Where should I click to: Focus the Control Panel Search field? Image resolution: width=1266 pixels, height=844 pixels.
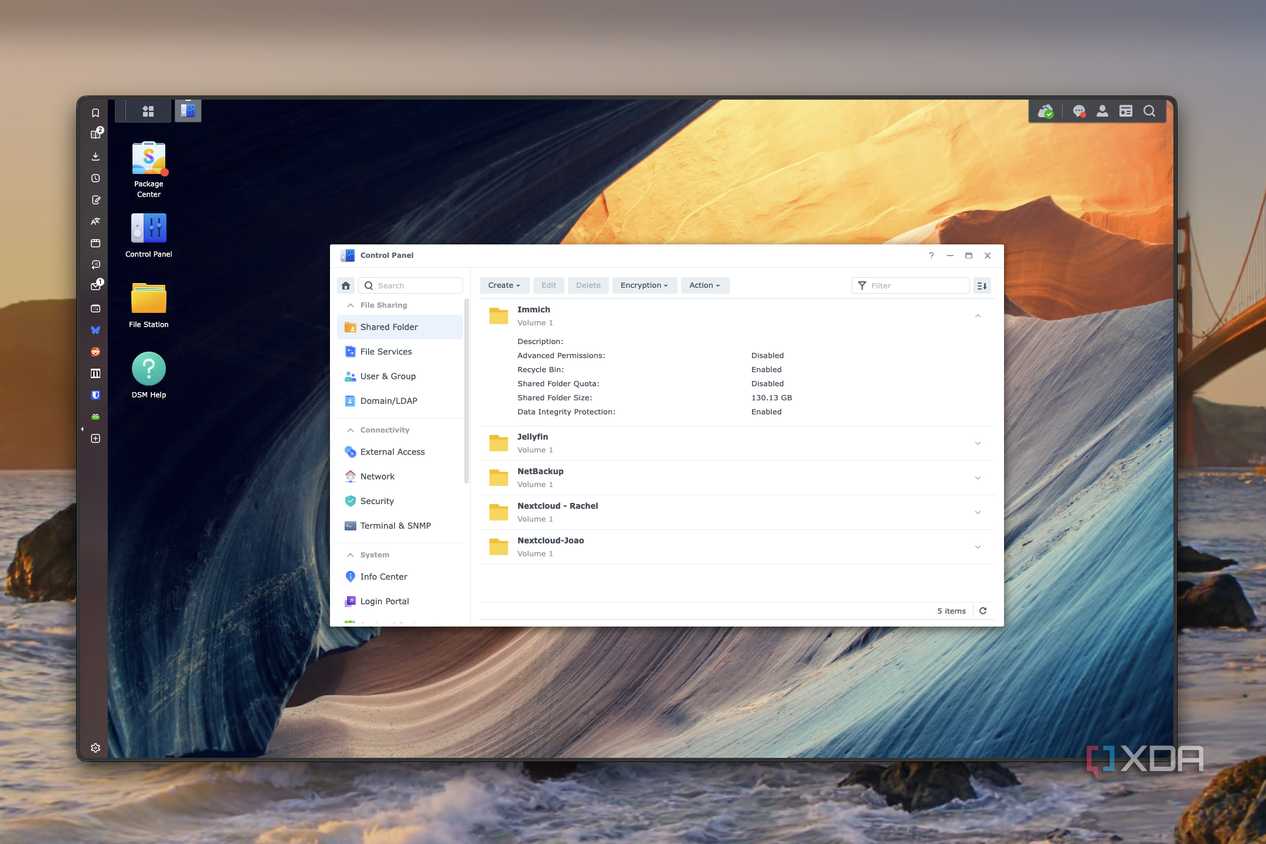point(411,285)
